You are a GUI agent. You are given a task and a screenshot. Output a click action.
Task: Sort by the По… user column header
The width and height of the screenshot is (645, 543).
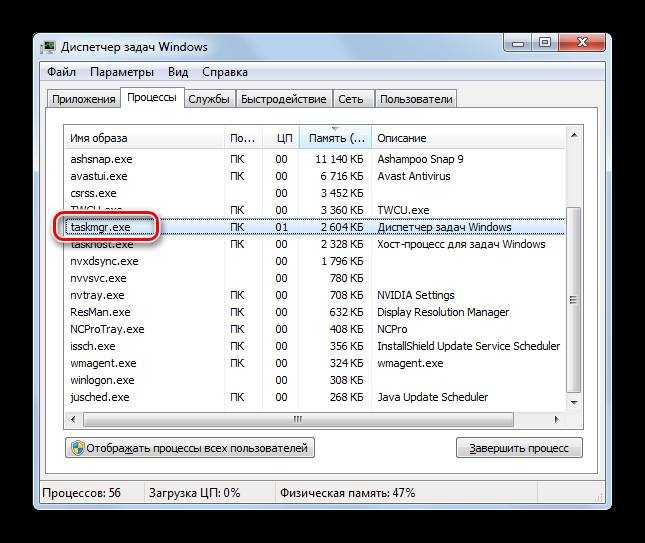243,138
